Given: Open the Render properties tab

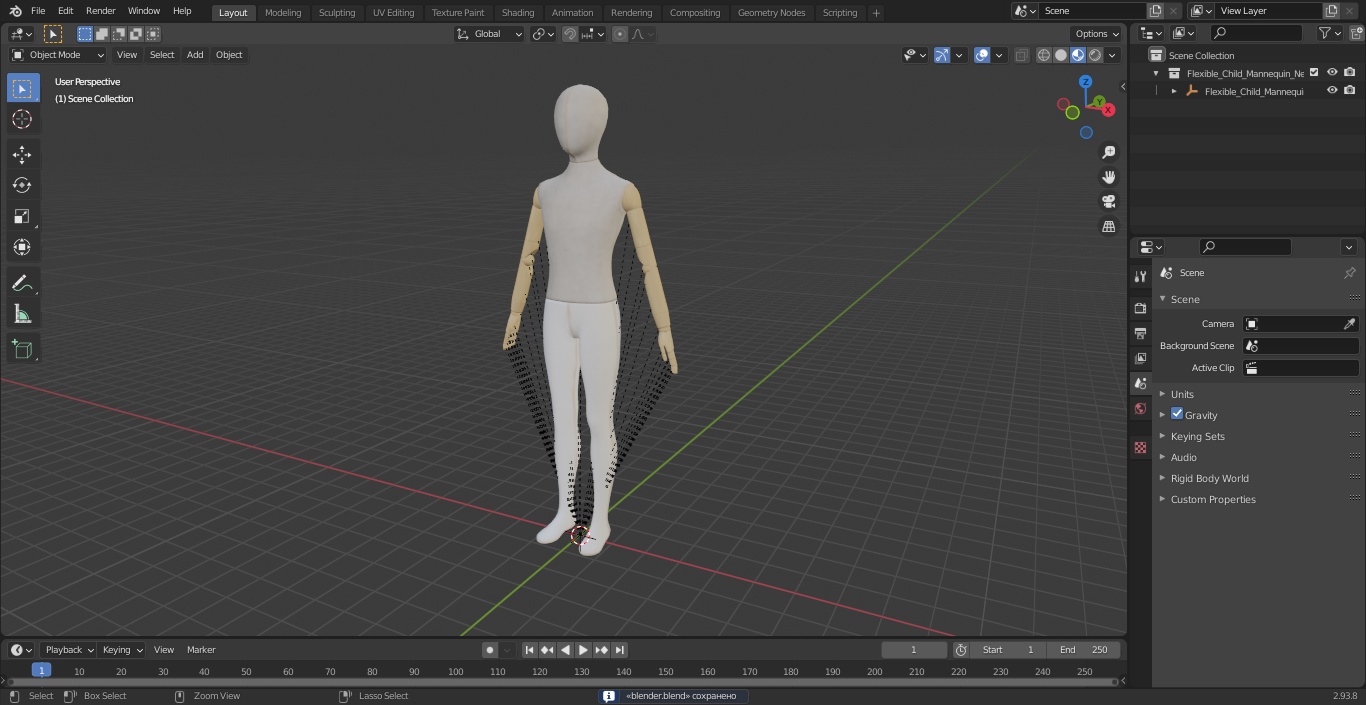Looking at the screenshot, I should [1140, 308].
